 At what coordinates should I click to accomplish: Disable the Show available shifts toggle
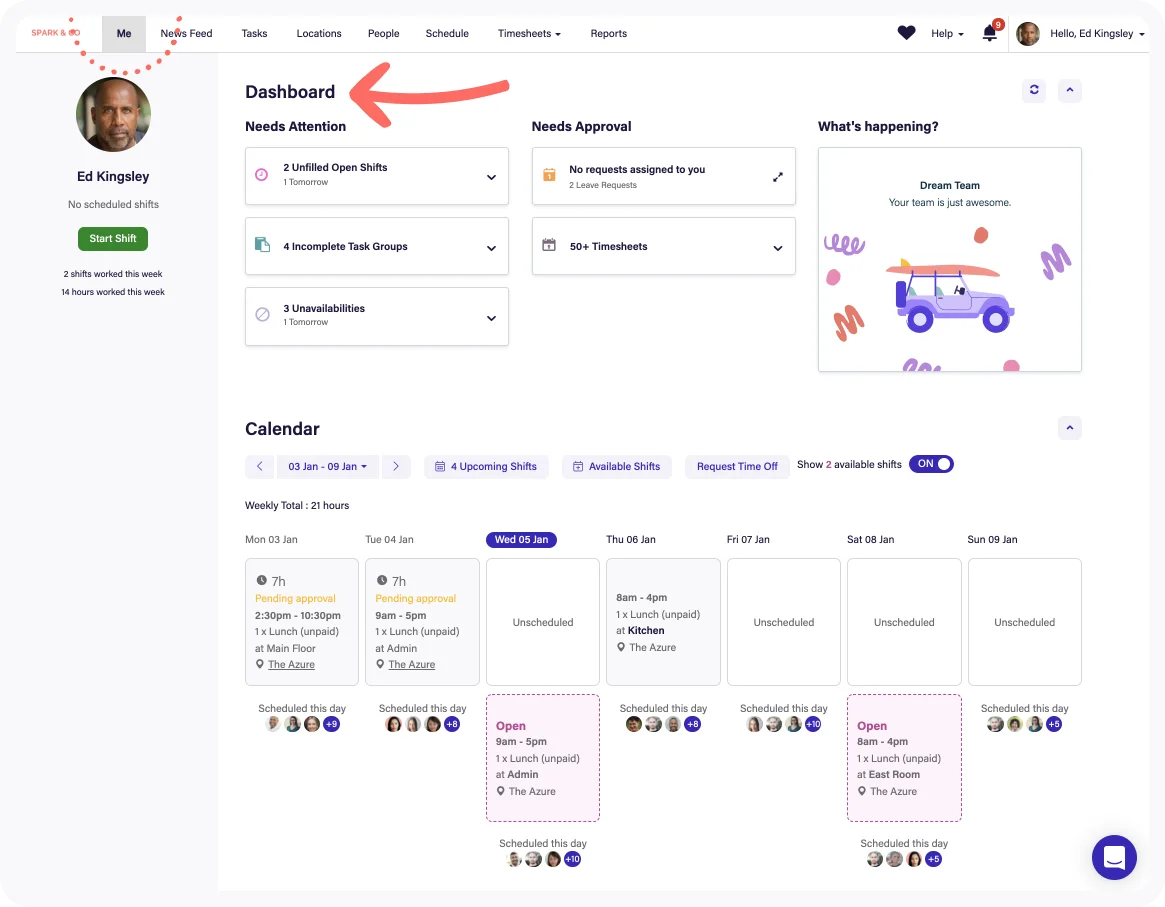[x=931, y=464]
